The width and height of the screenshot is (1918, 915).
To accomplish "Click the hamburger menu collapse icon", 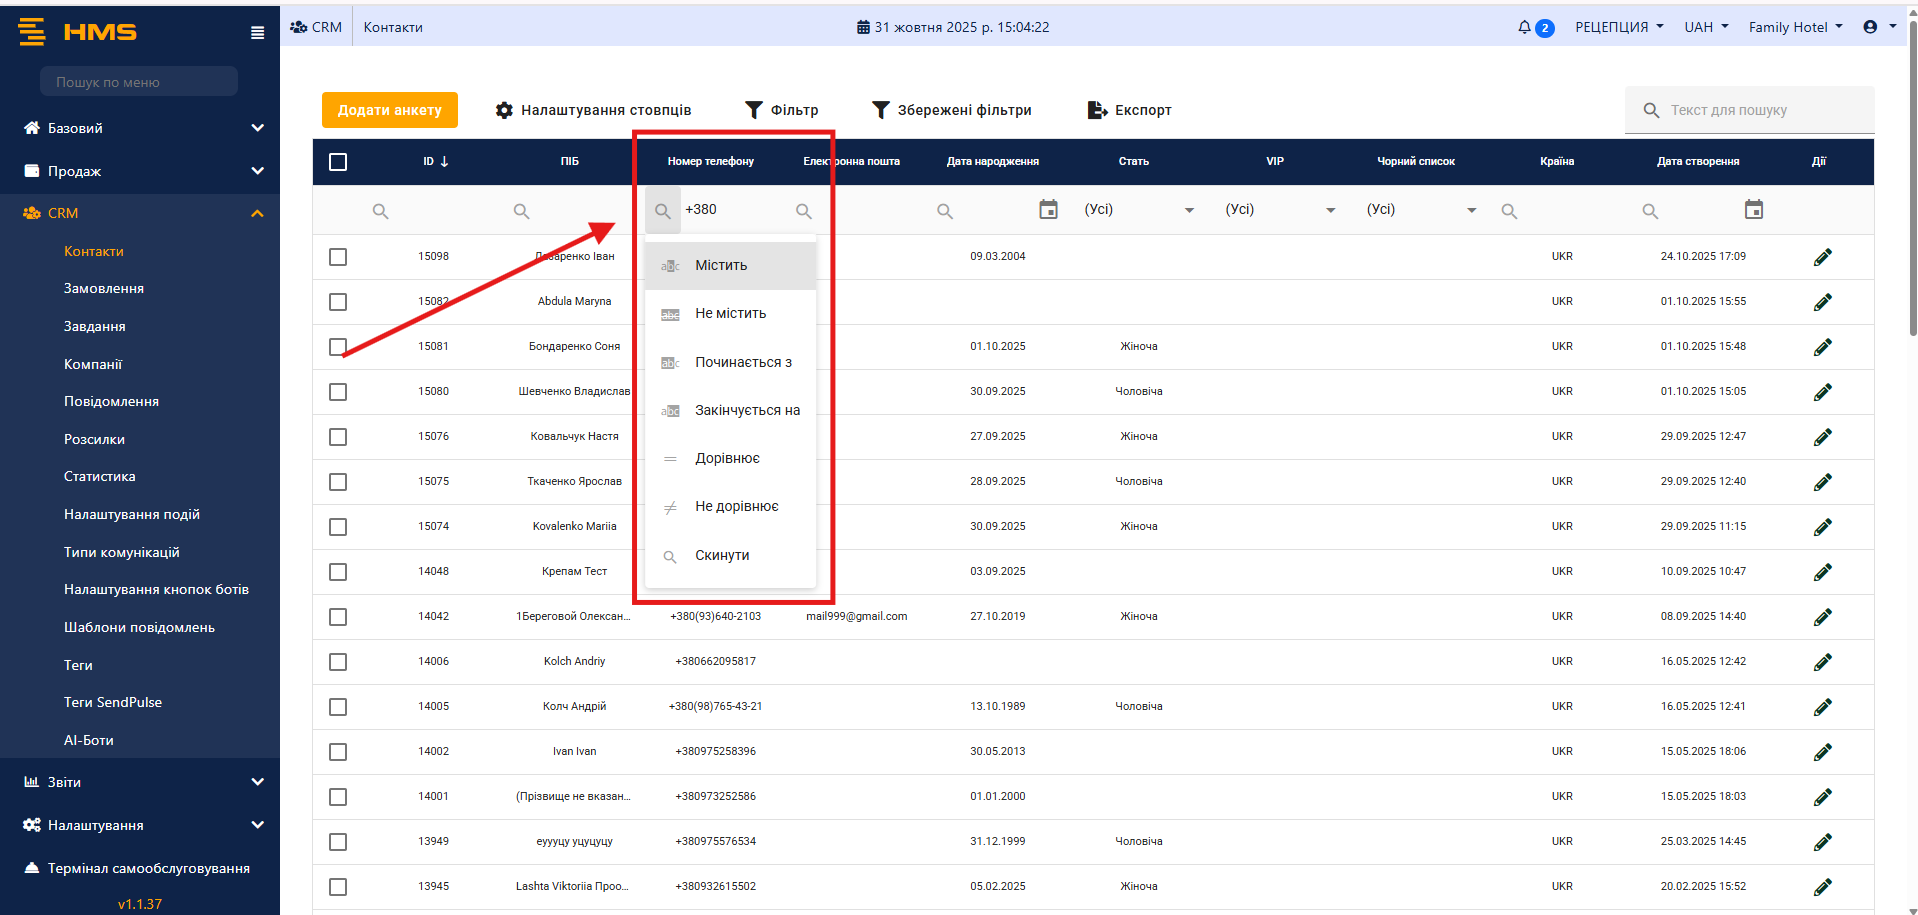I will pyautogui.click(x=257, y=33).
